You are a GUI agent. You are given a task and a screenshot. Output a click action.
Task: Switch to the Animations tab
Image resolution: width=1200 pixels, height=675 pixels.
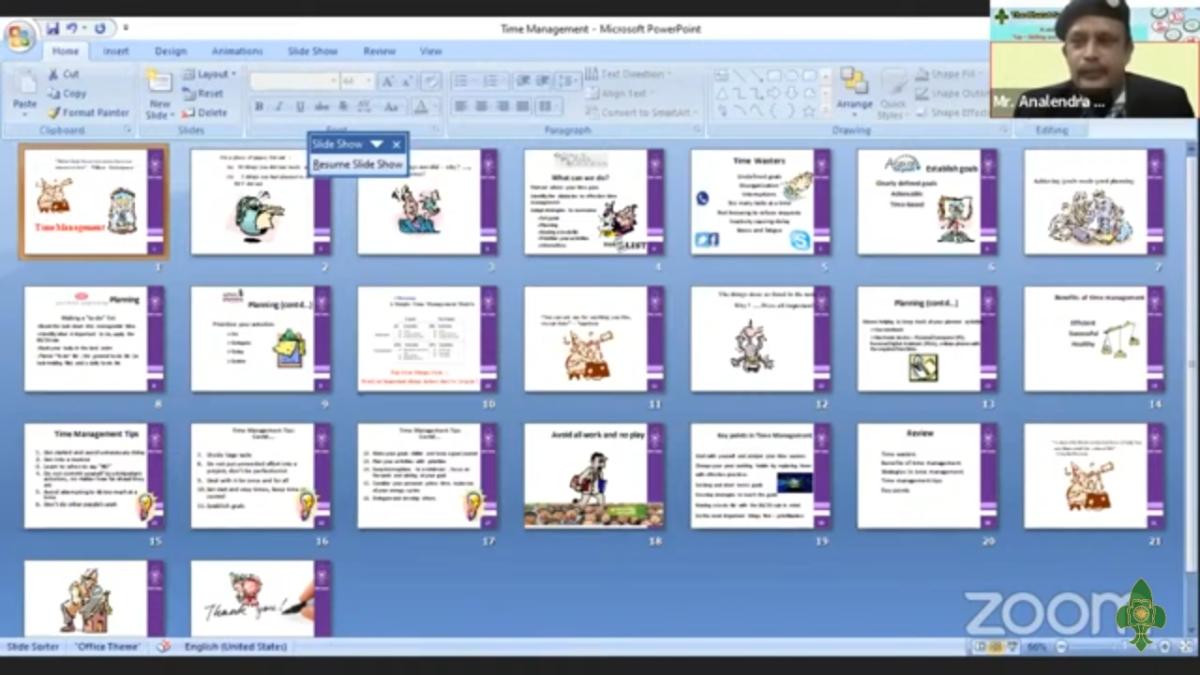pyautogui.click(x=237, y=51)
